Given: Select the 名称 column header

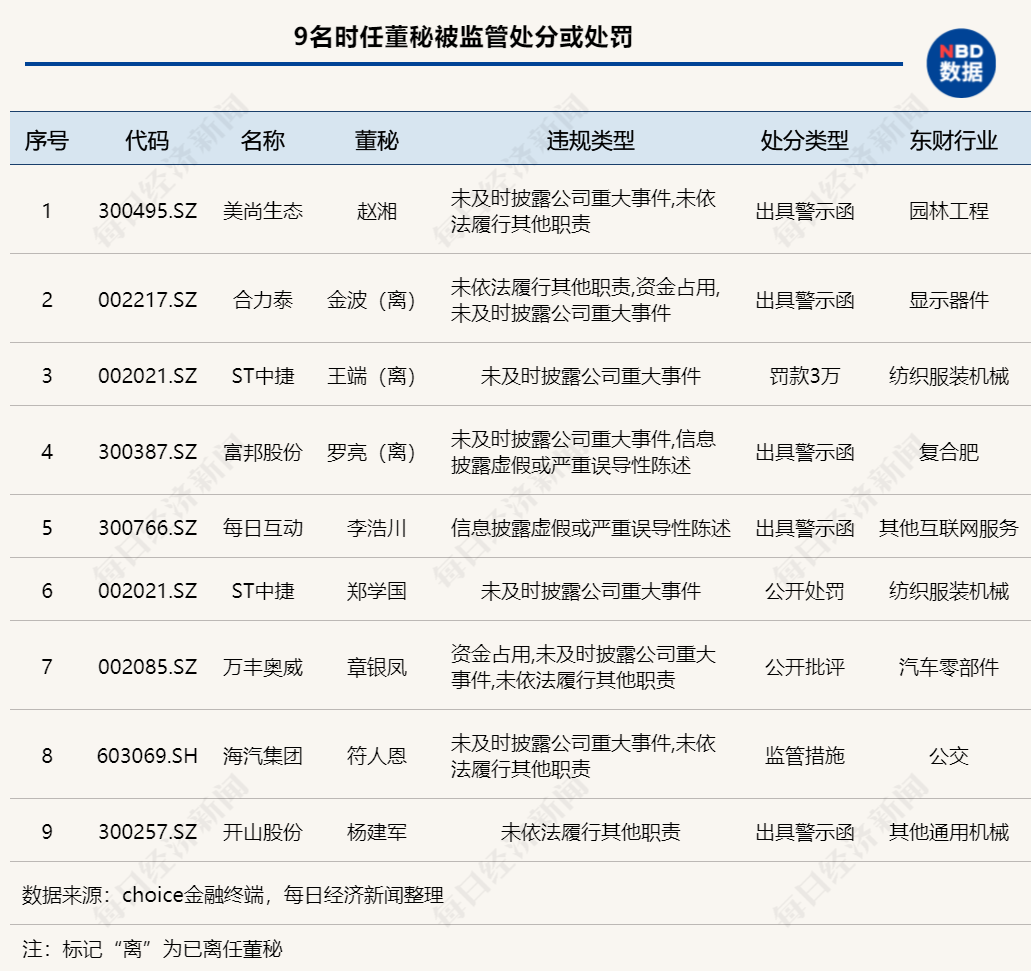Looking at the screenshot, I should point(262,140).
